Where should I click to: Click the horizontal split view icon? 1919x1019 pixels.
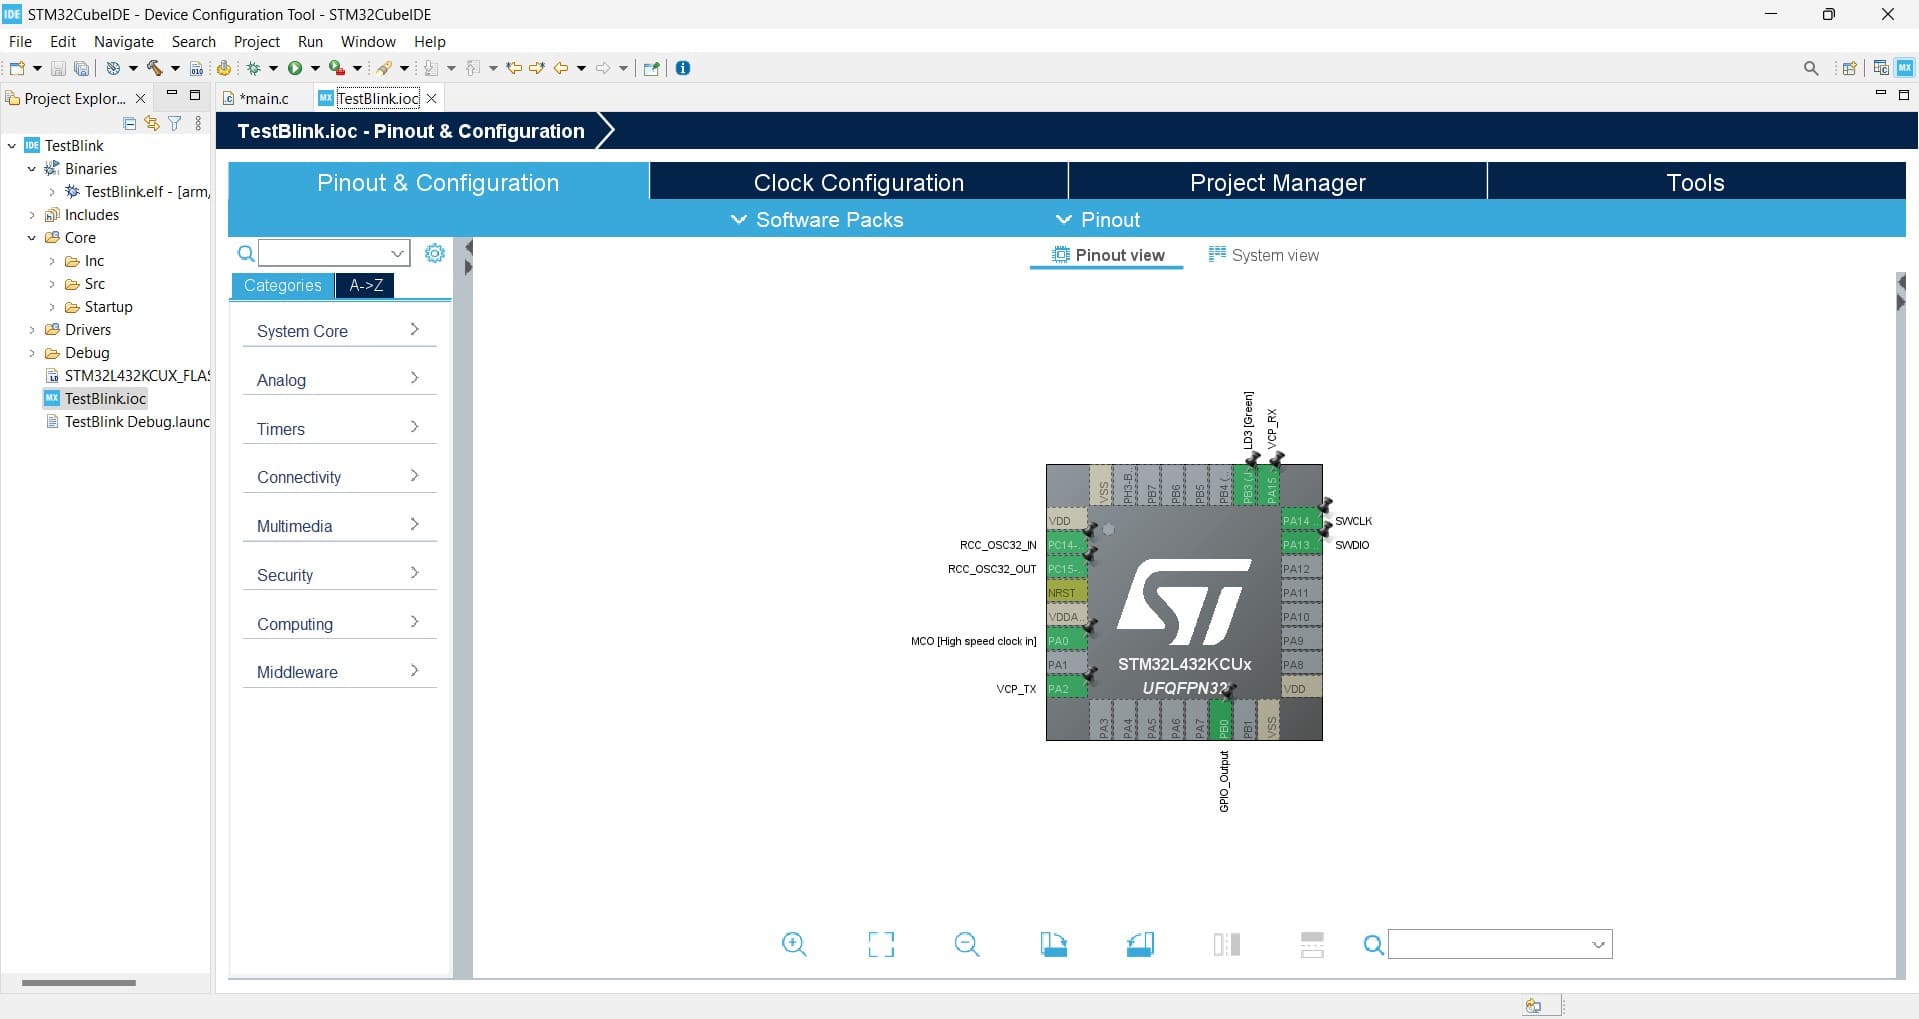(1312, 944)
